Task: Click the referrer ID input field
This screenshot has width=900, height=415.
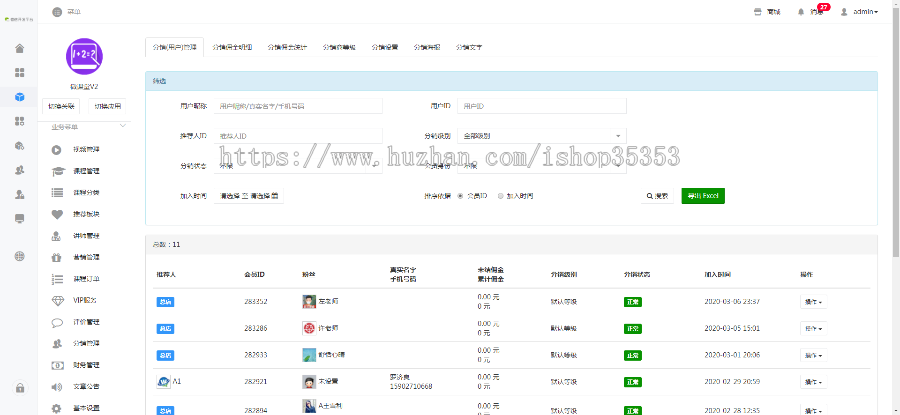Action: point(298,136)
